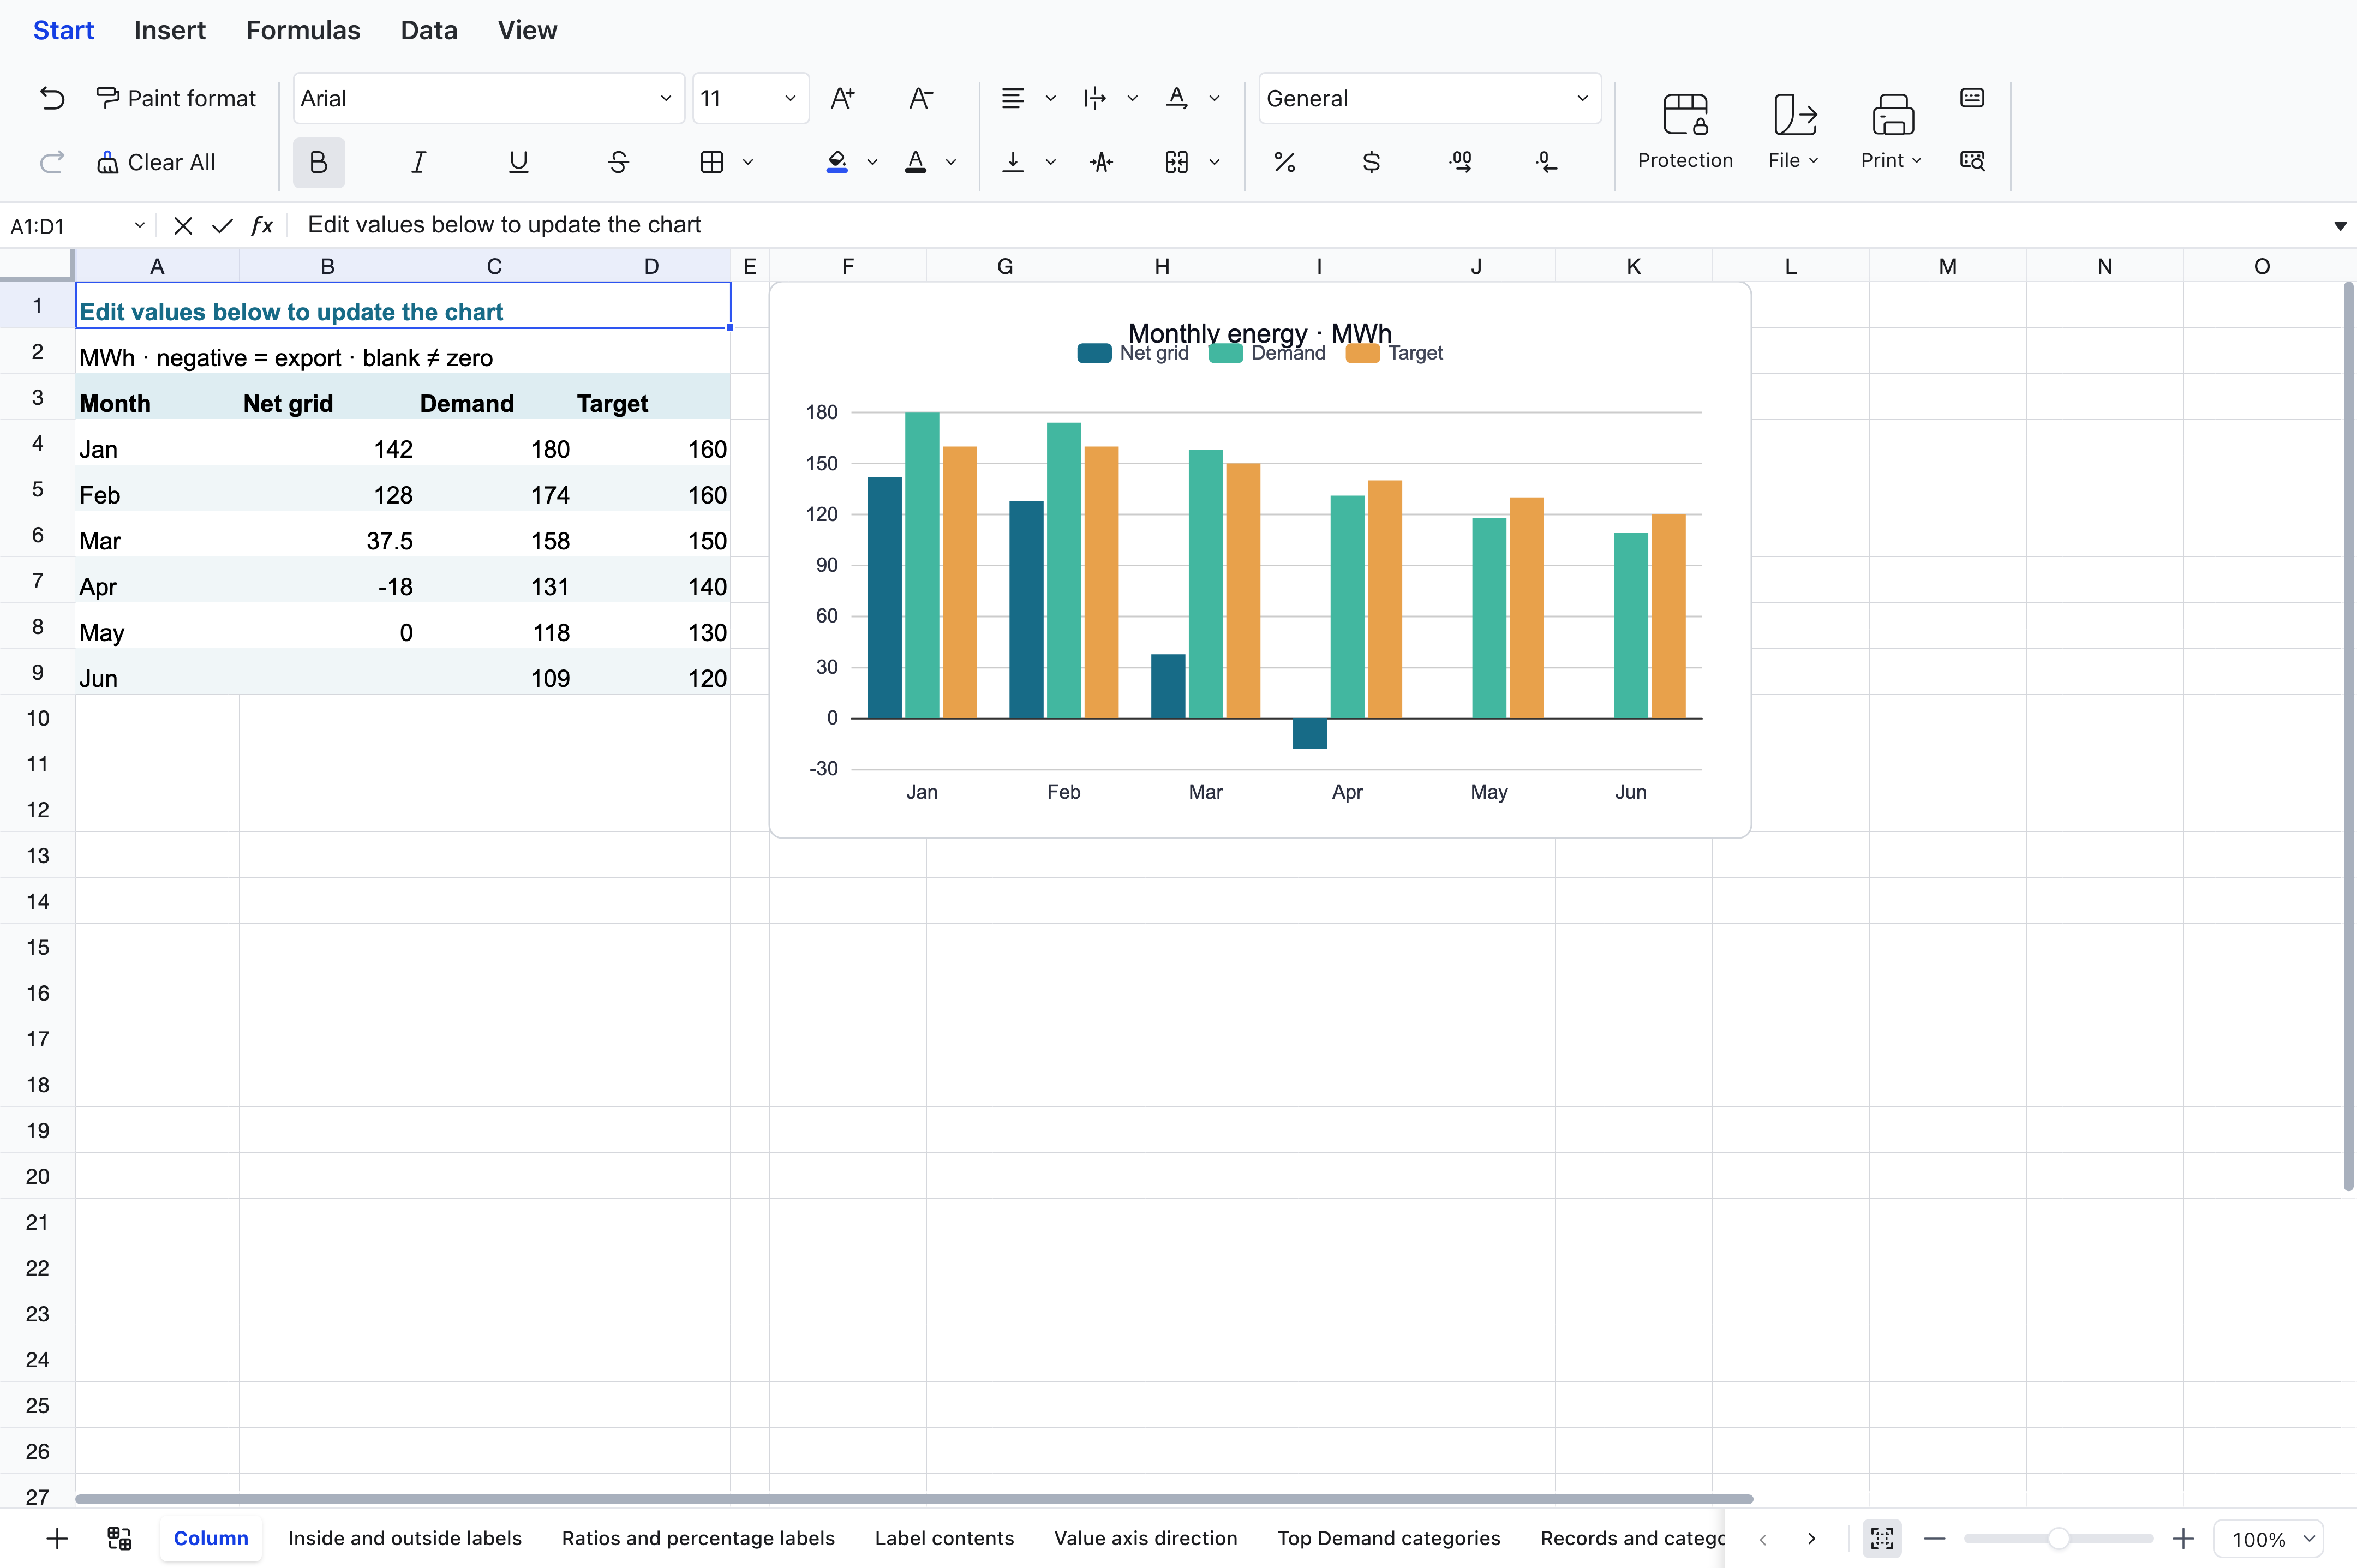This screenshot has height=1568, width=2357.
Task: Click the increase decimal places icon
Action: pos(1460,162)
